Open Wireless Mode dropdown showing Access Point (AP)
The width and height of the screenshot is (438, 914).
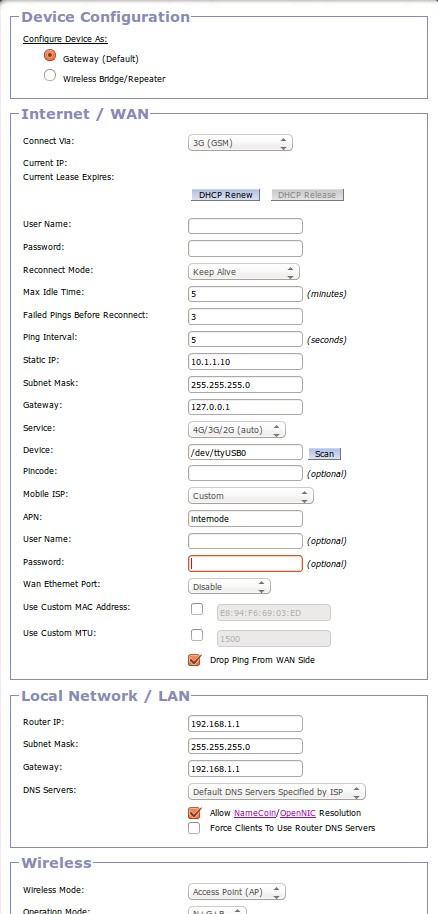click(237, 892)
